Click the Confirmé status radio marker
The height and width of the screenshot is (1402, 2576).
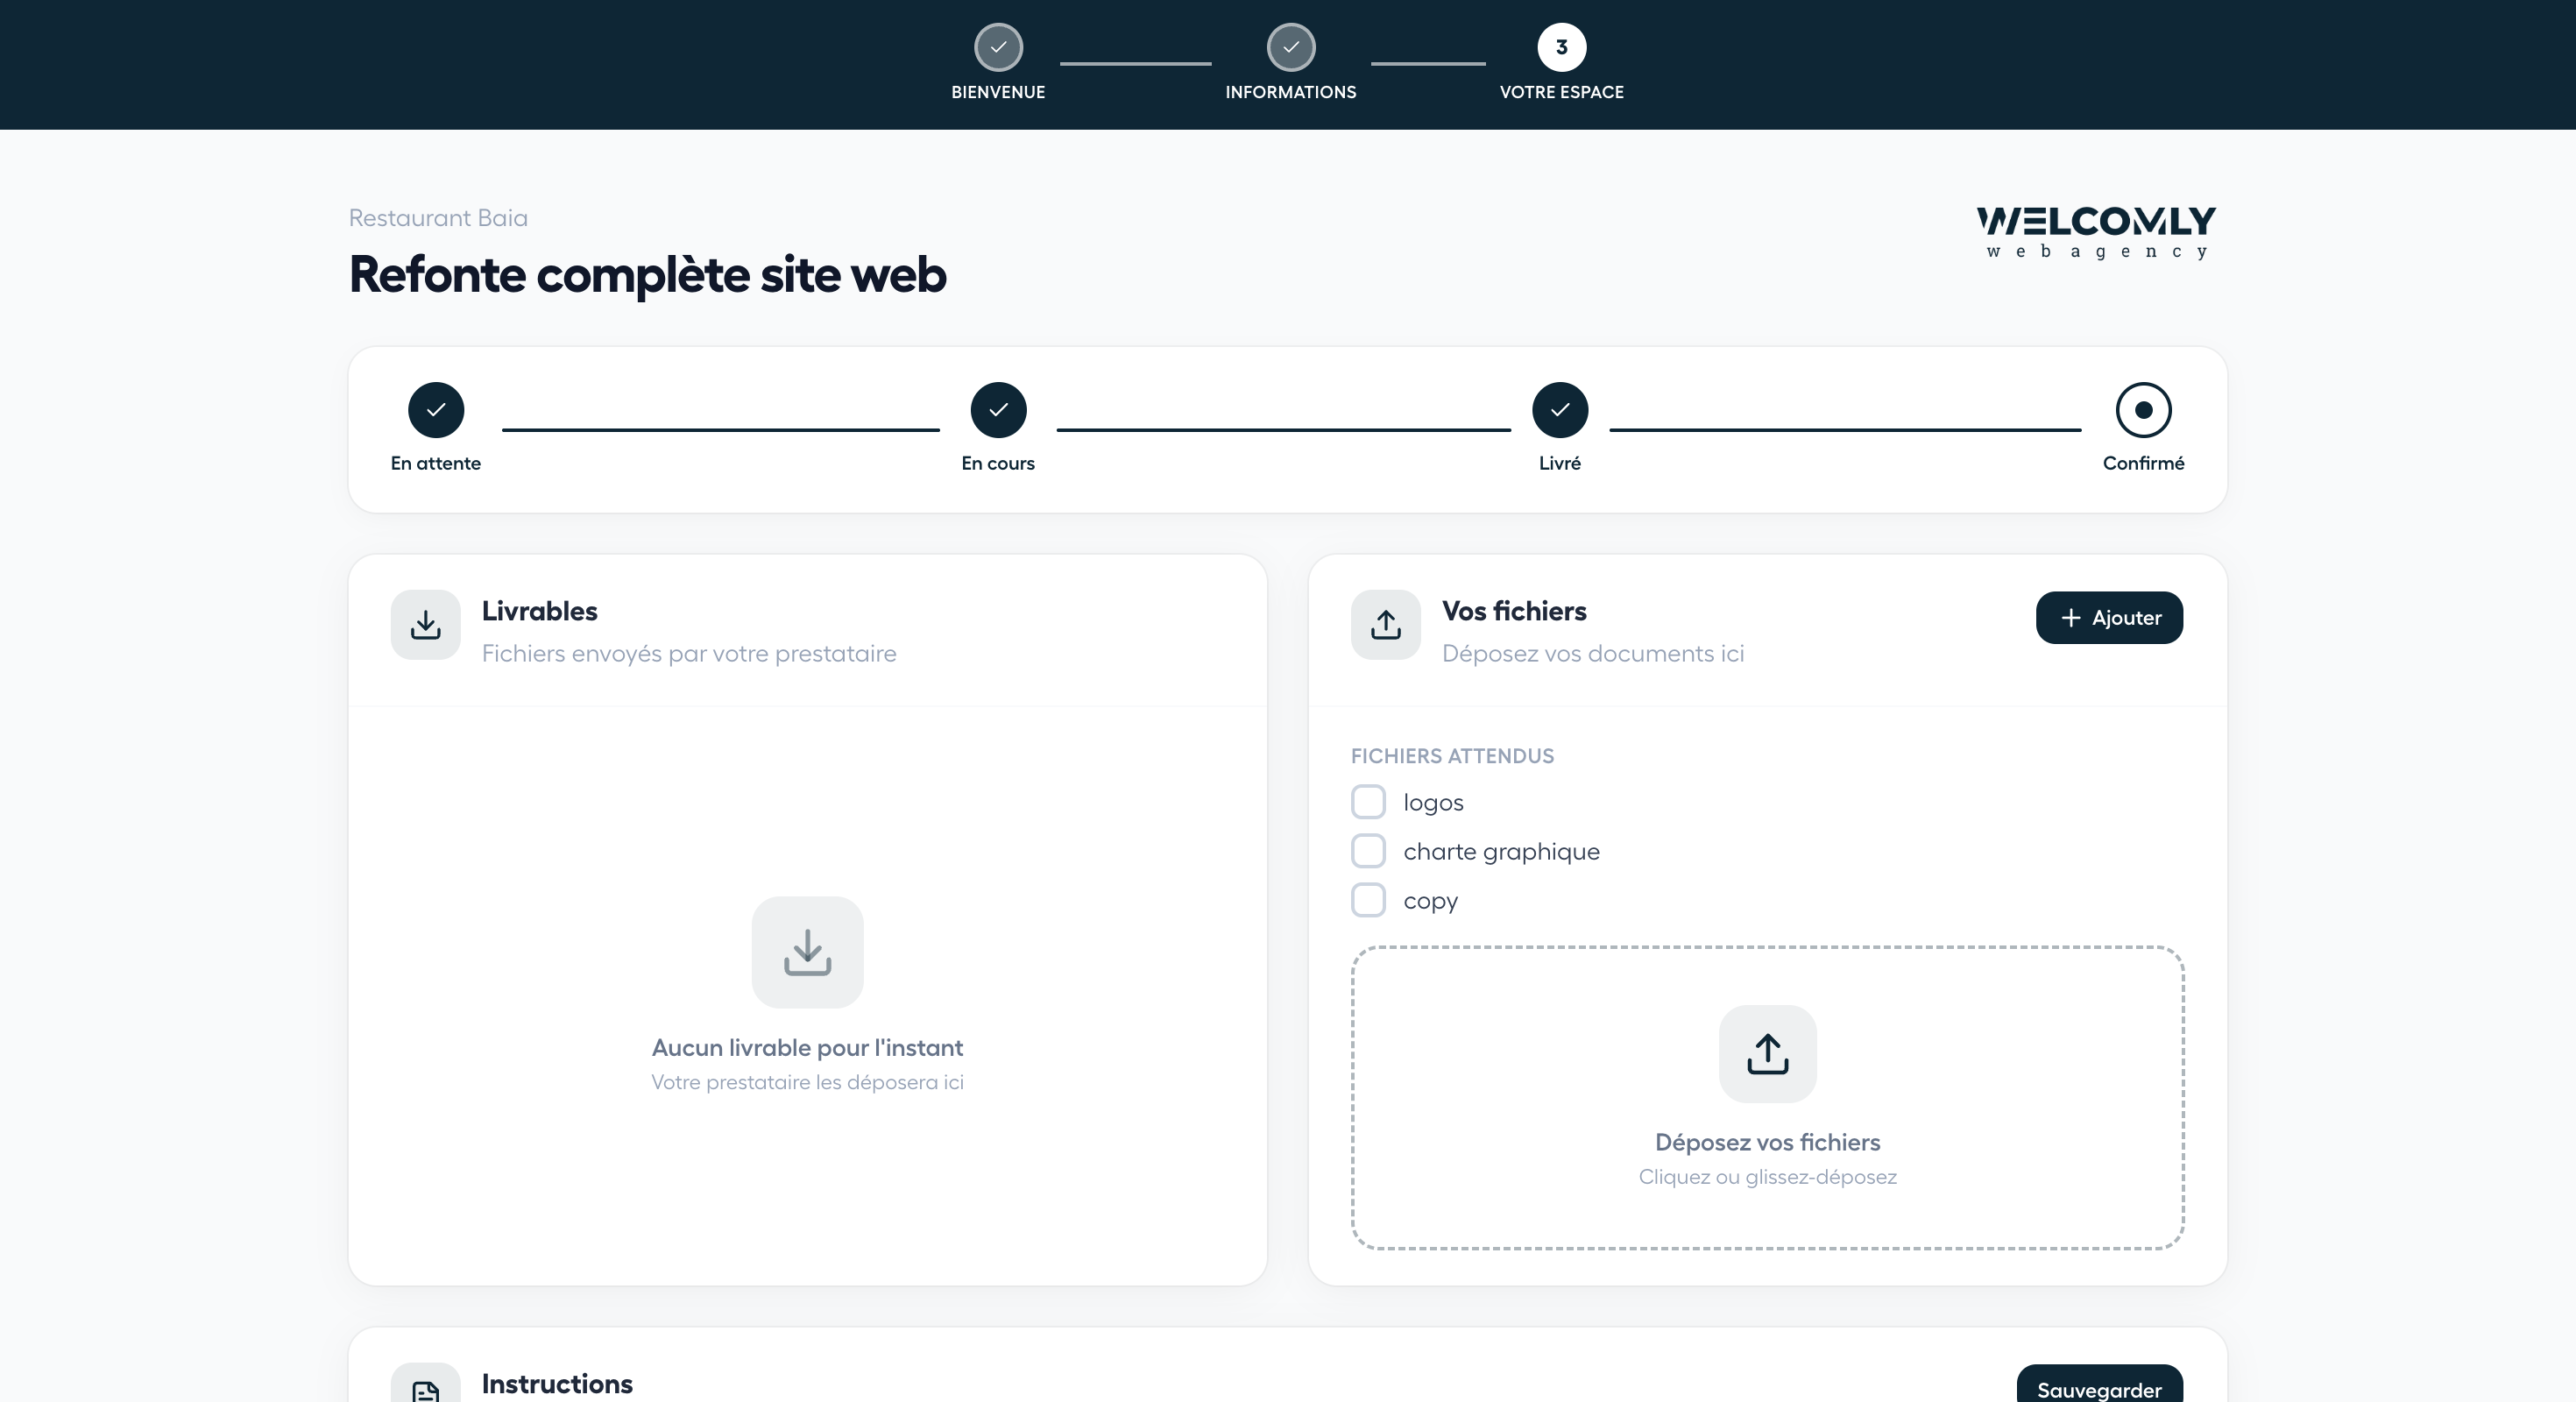[2143, 410]
